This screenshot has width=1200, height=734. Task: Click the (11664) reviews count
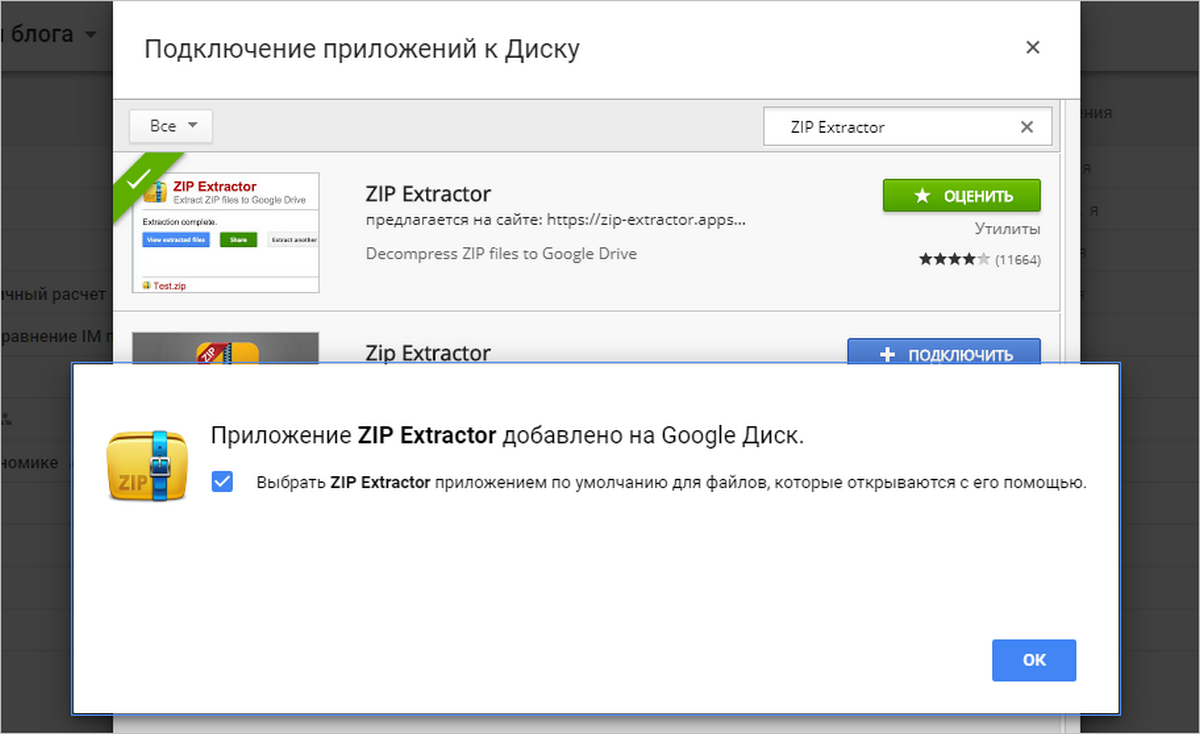1018,260
